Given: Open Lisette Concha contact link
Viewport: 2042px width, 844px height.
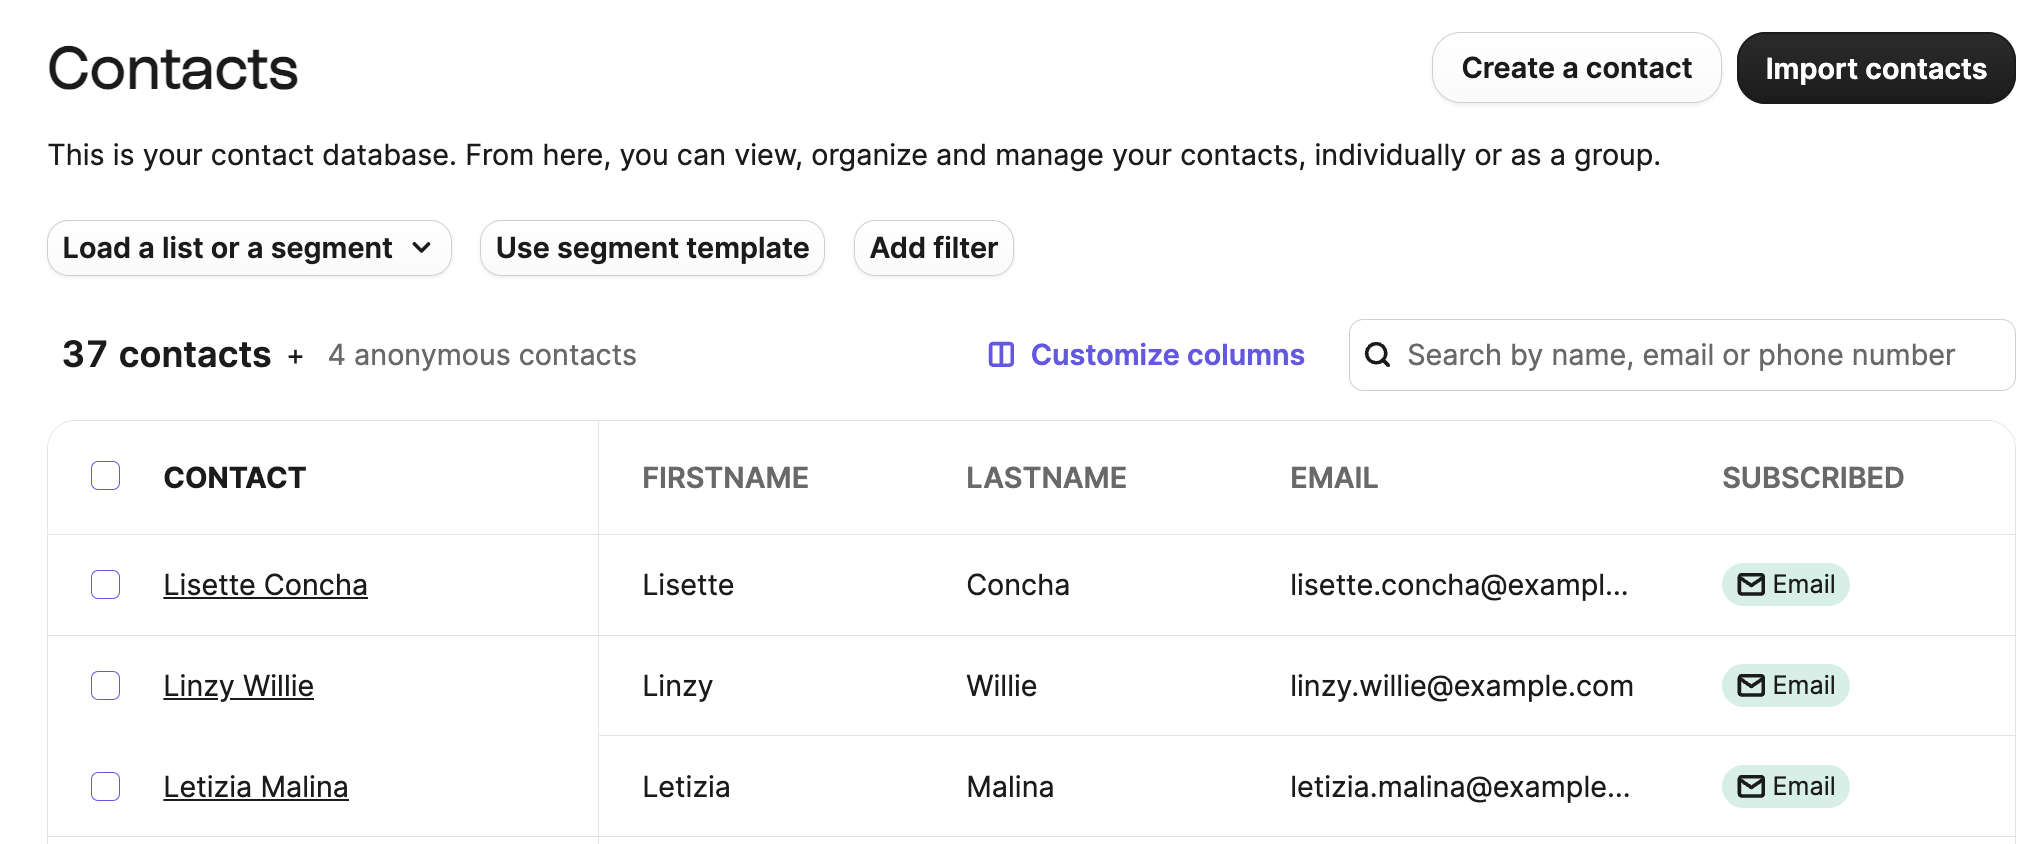Looking at the screenshot, I should (265, 585).
